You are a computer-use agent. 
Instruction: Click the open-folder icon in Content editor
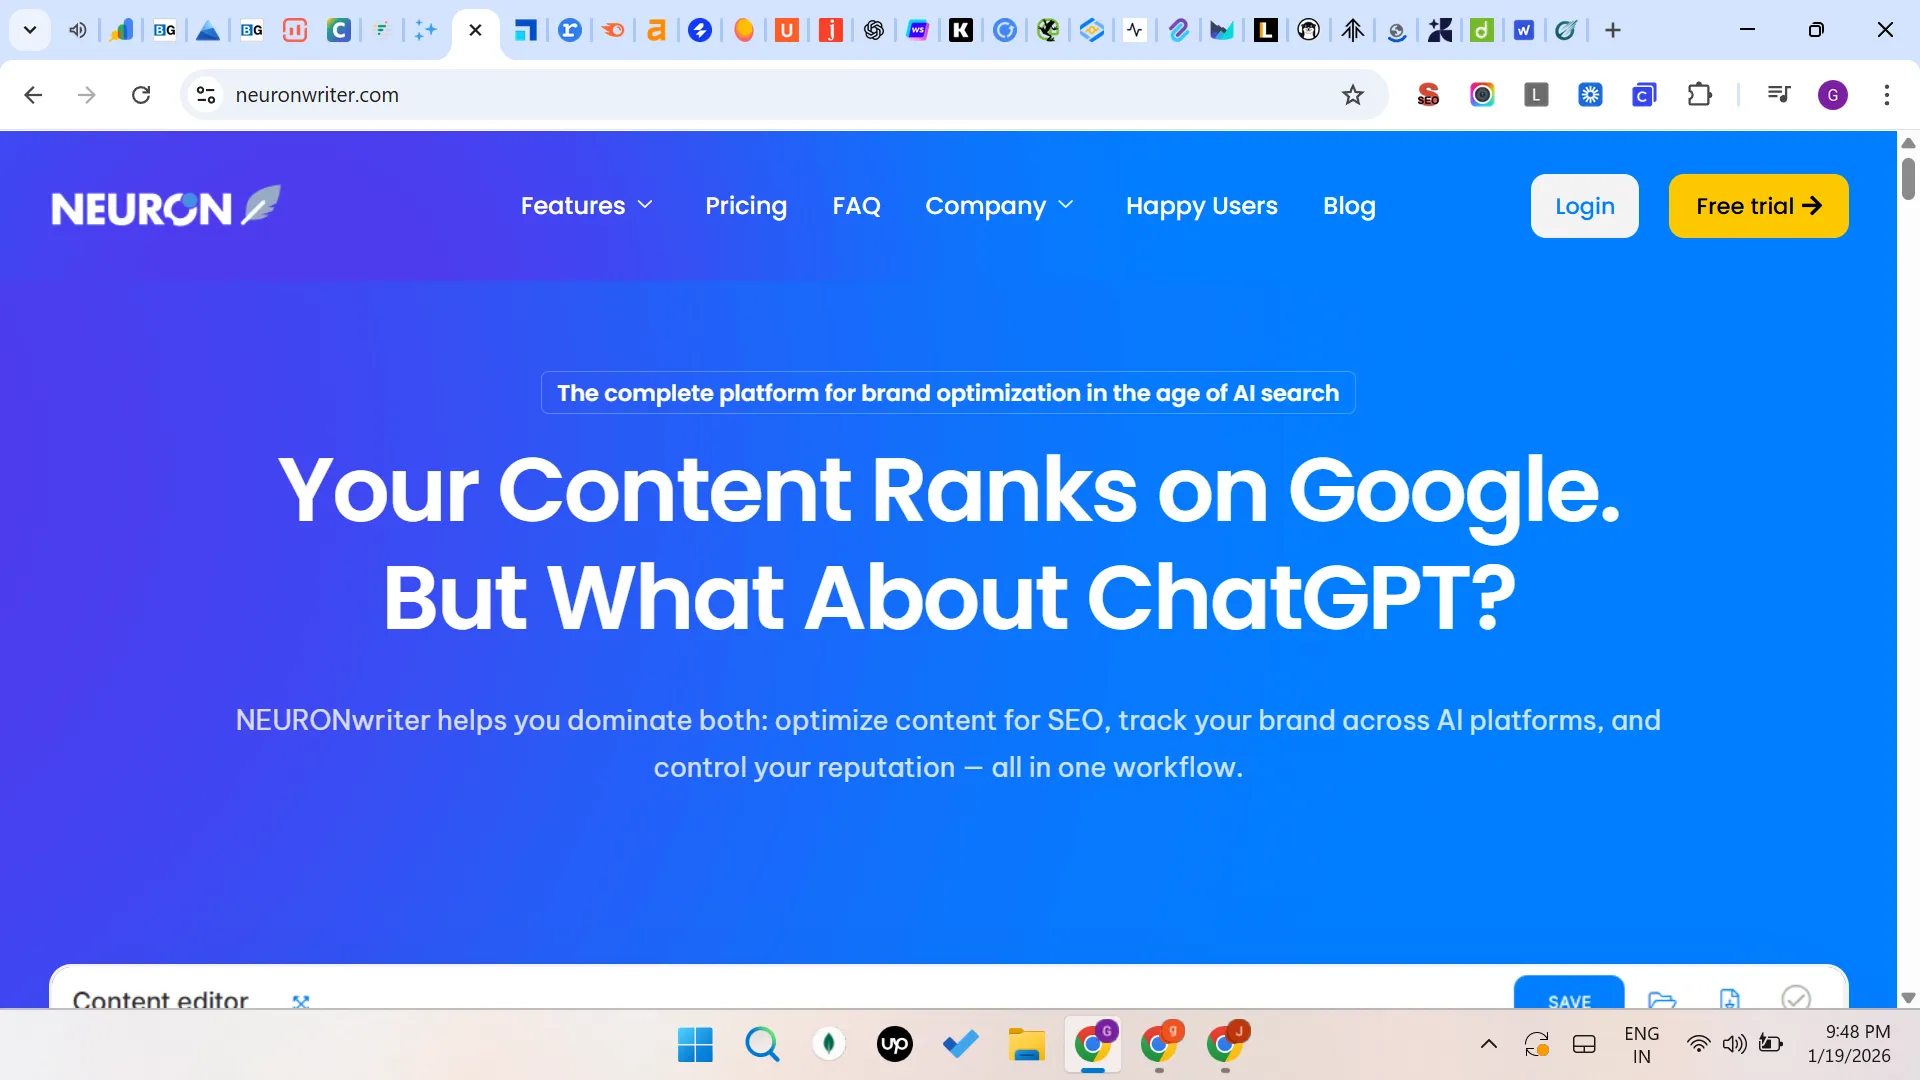1663,1001
